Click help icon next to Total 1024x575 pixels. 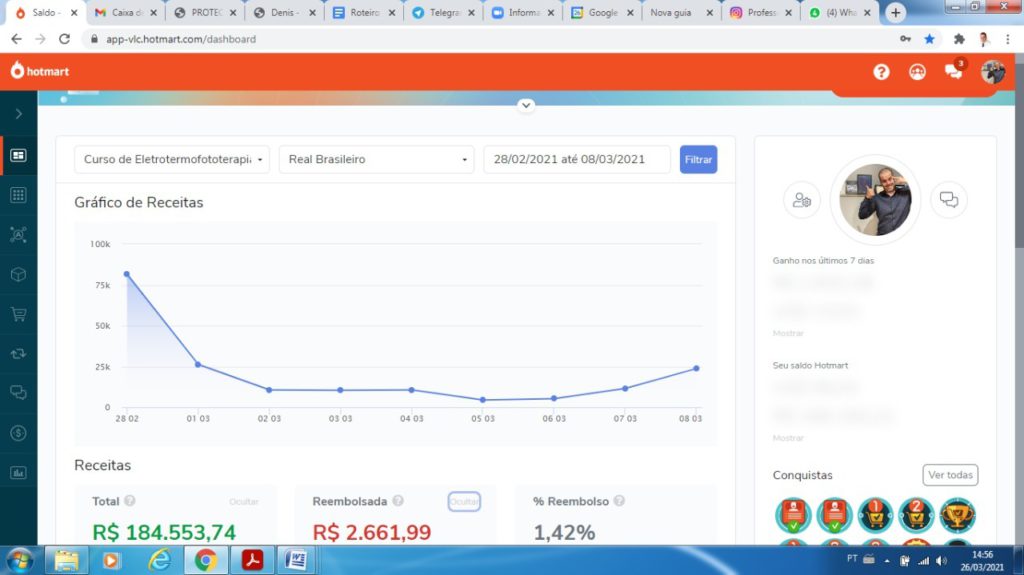point(129,501)
